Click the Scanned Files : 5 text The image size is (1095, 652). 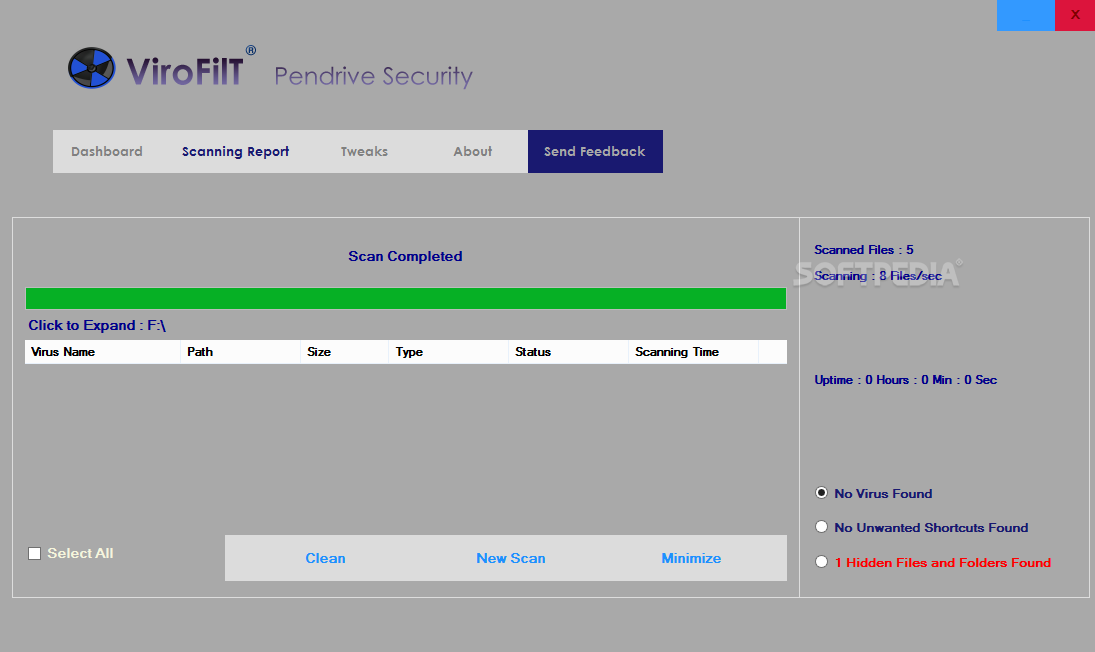(x=864, y=250)
